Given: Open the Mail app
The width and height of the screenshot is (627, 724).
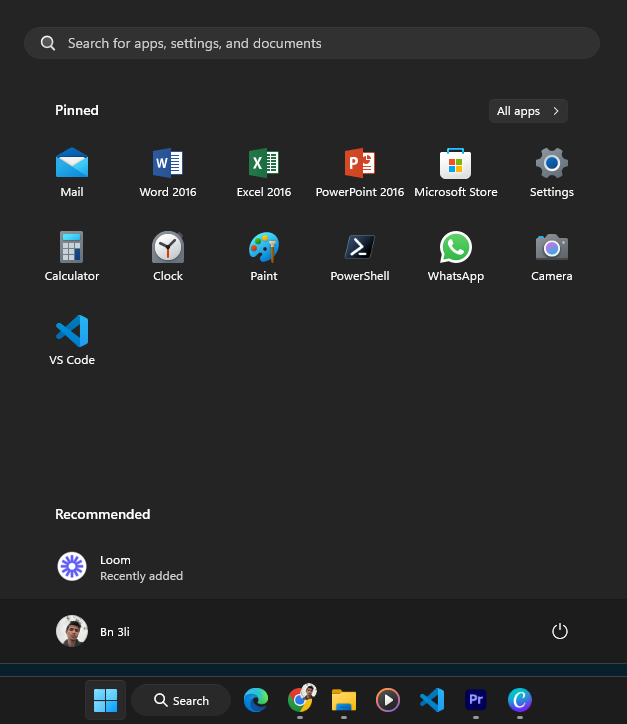Looking at the screenshot, I should pos(72,172).
